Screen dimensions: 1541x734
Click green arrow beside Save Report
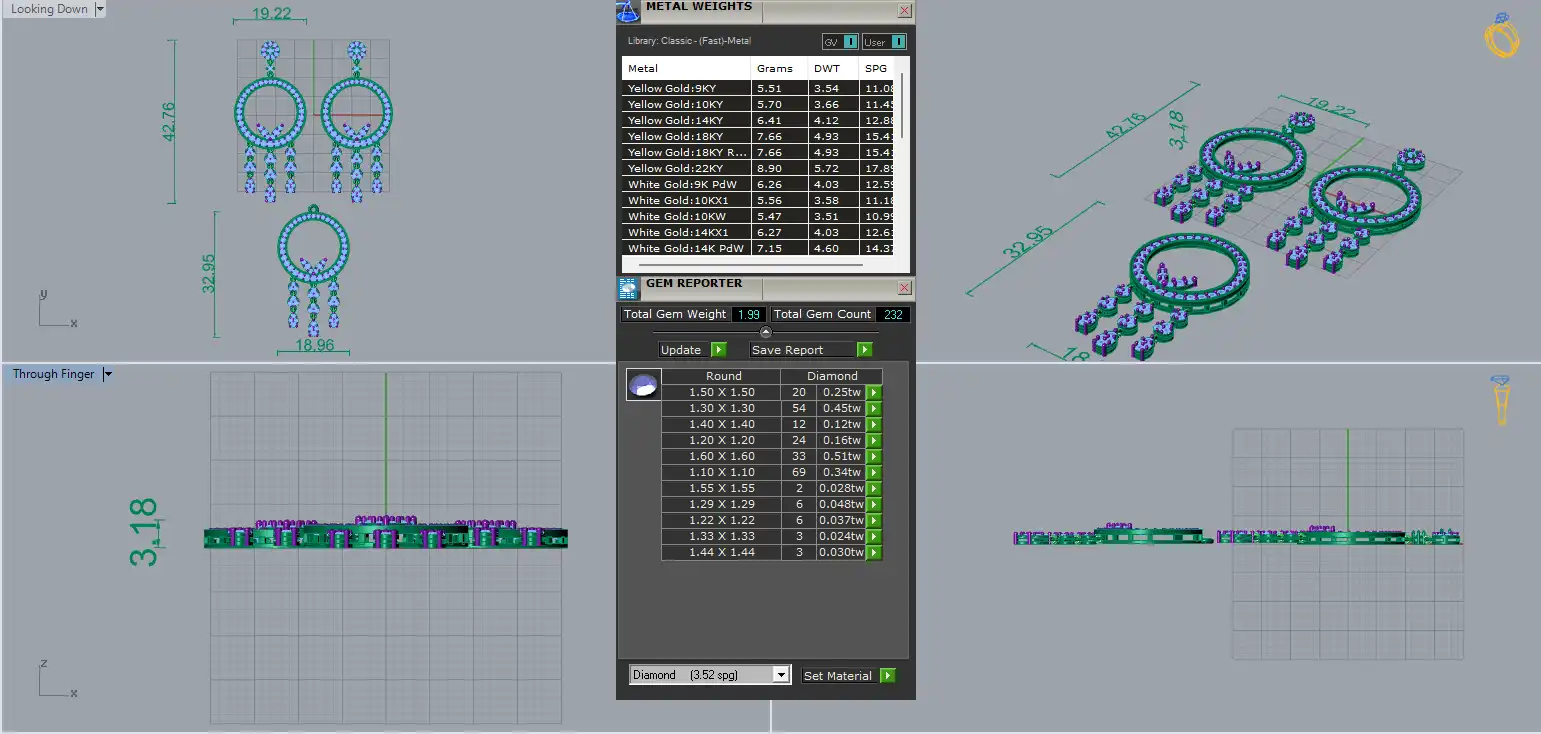(865, 350)
